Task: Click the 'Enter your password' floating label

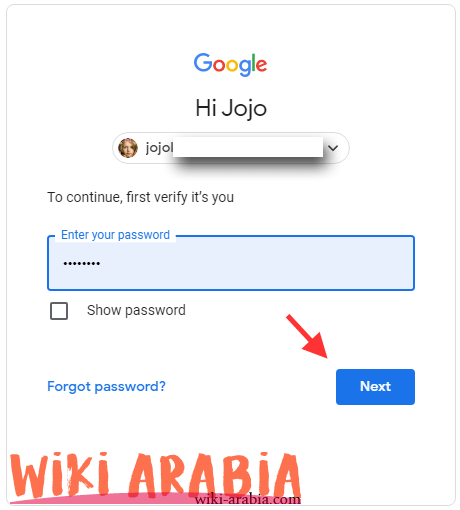Action: tap(115, 235)
